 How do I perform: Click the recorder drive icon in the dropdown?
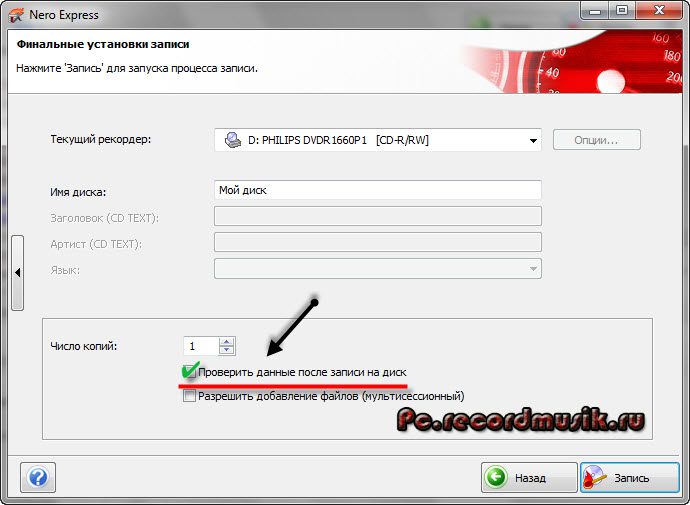click(233, 140)
